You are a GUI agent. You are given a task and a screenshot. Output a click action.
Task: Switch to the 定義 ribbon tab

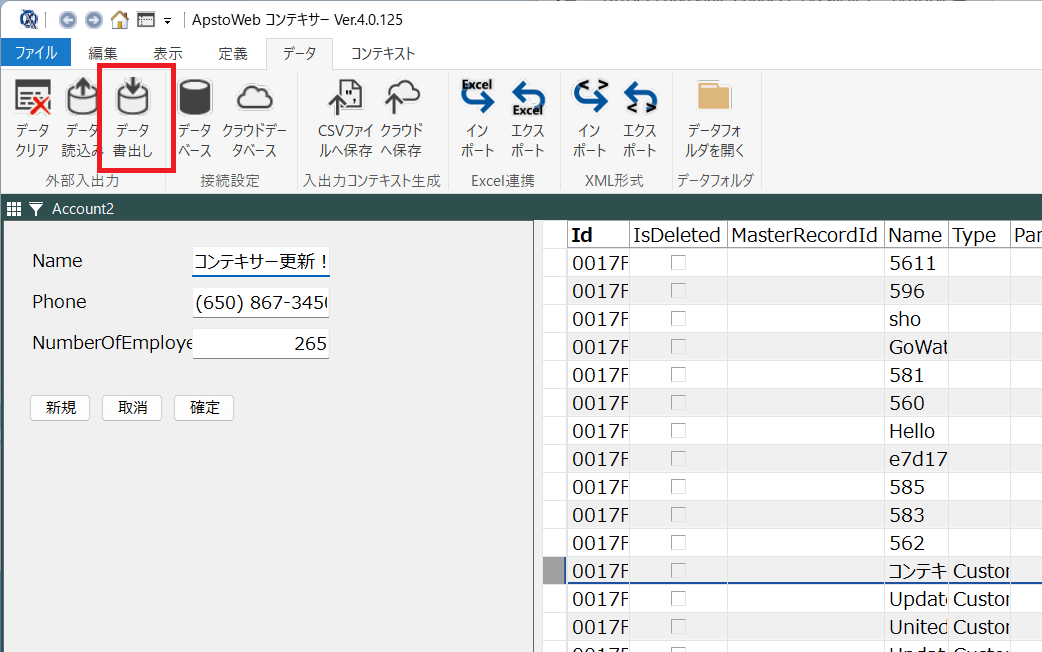point(233,53)
